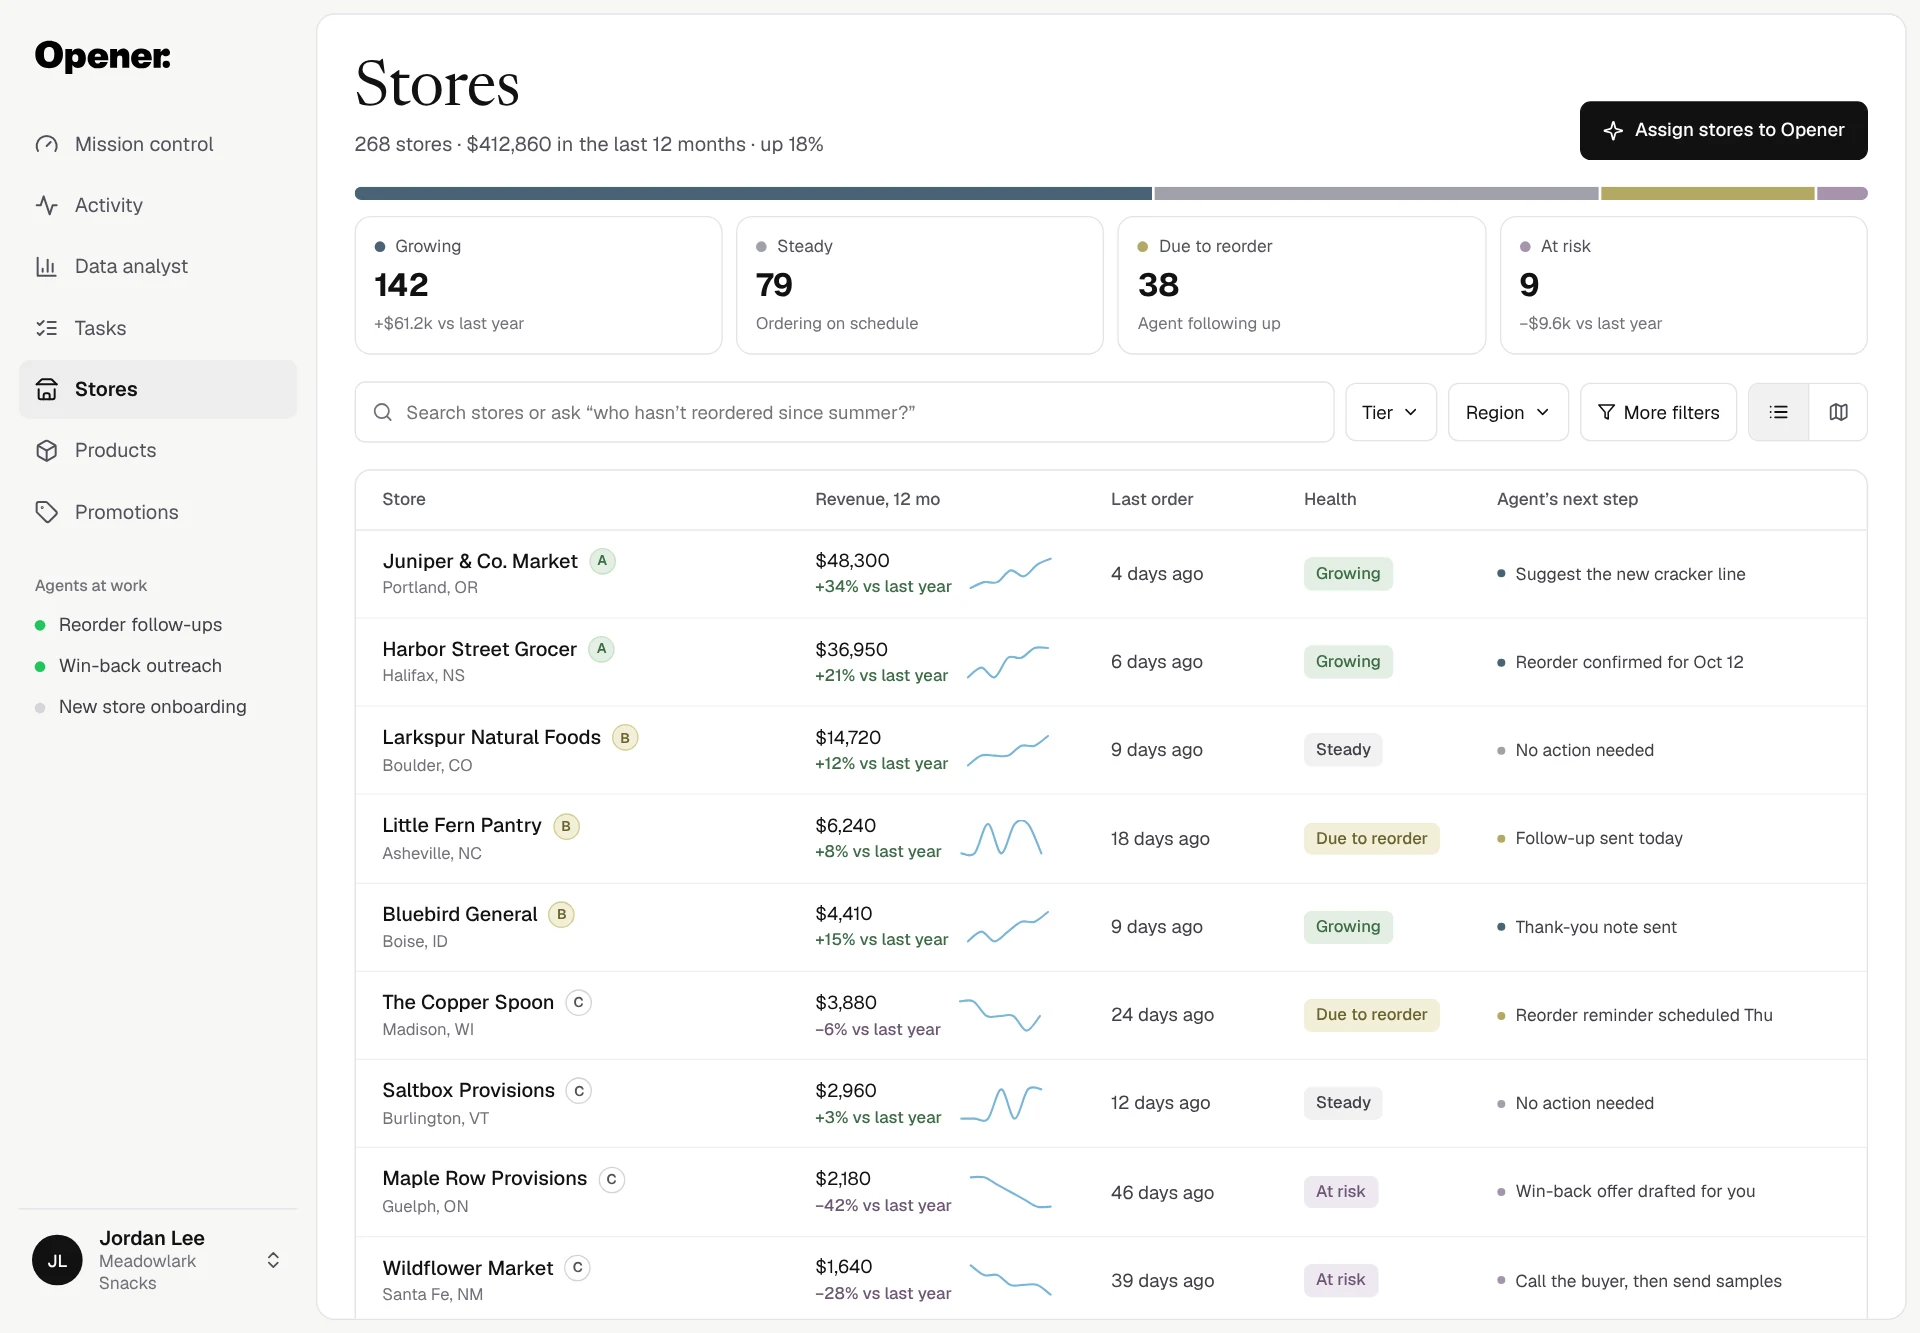Click 'Reorder reminder scheduled Thu'
Screen dimensions: 1920x1333
1643,1015
